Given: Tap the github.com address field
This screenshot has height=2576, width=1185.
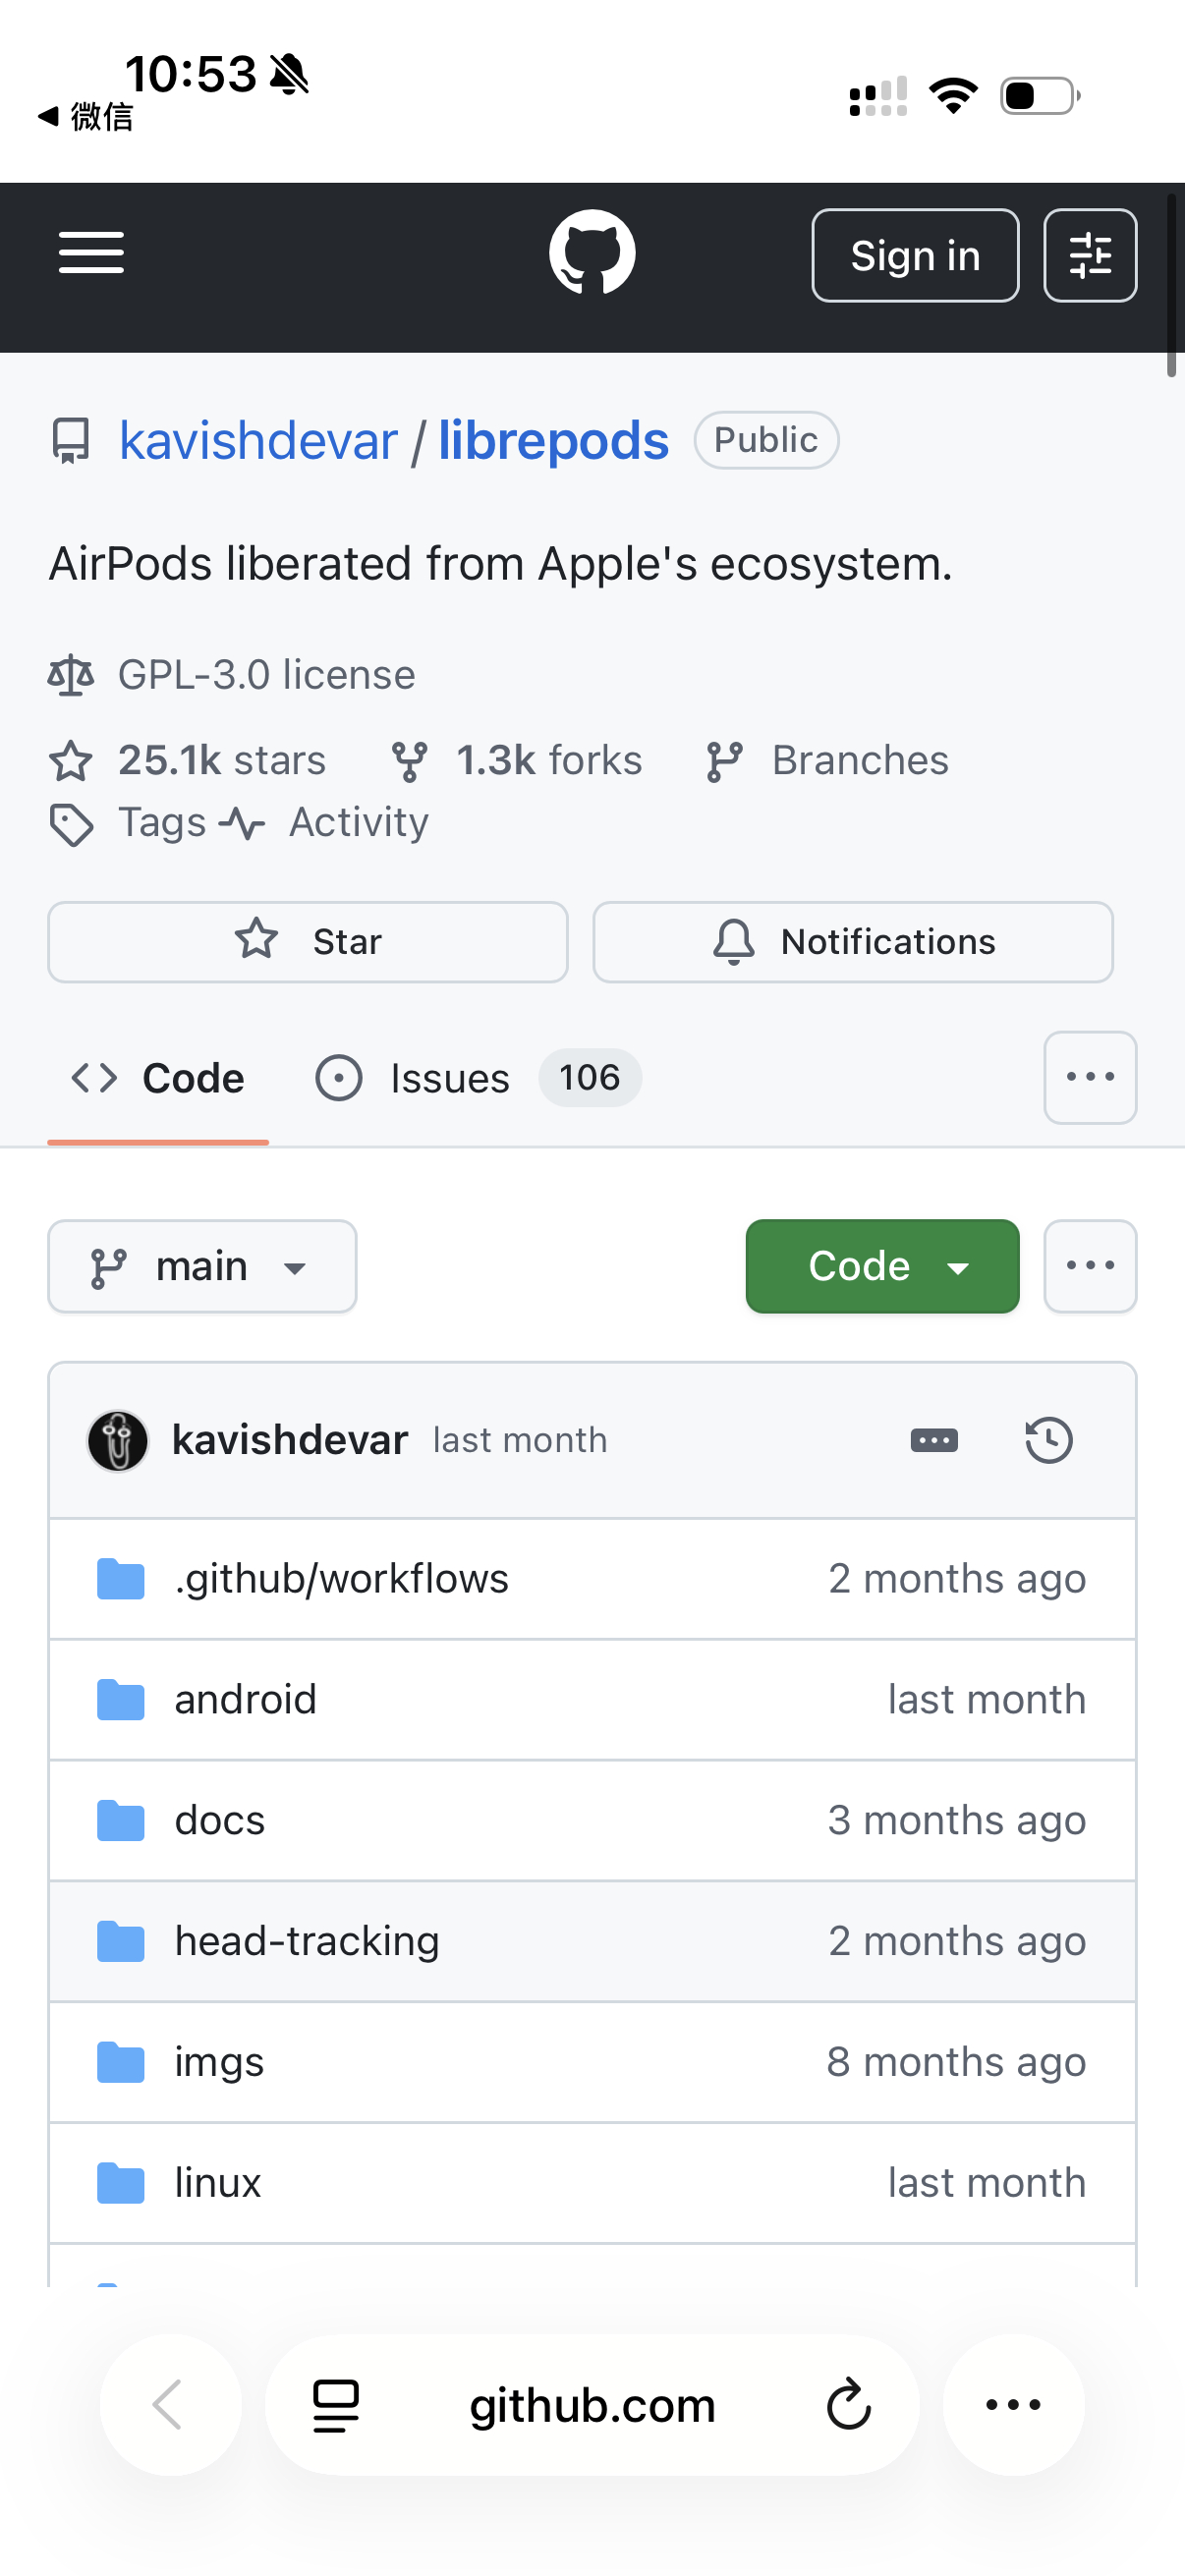Looking at the screenshot, I should tap(592, 2405).
